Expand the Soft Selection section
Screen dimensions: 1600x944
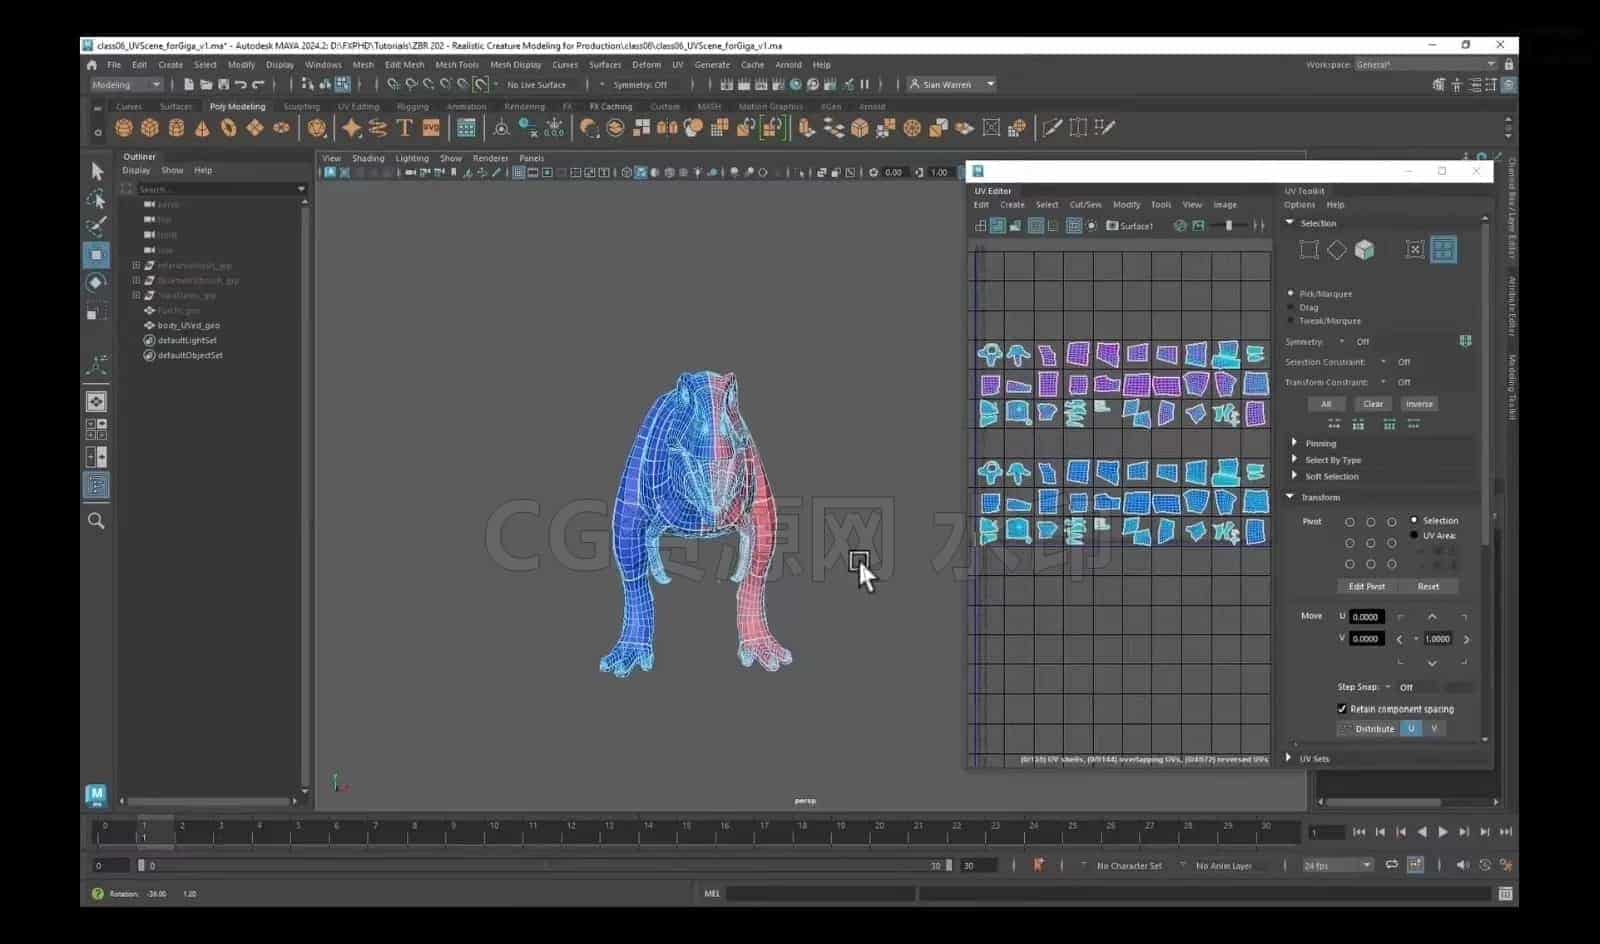tap(1294, 476)
